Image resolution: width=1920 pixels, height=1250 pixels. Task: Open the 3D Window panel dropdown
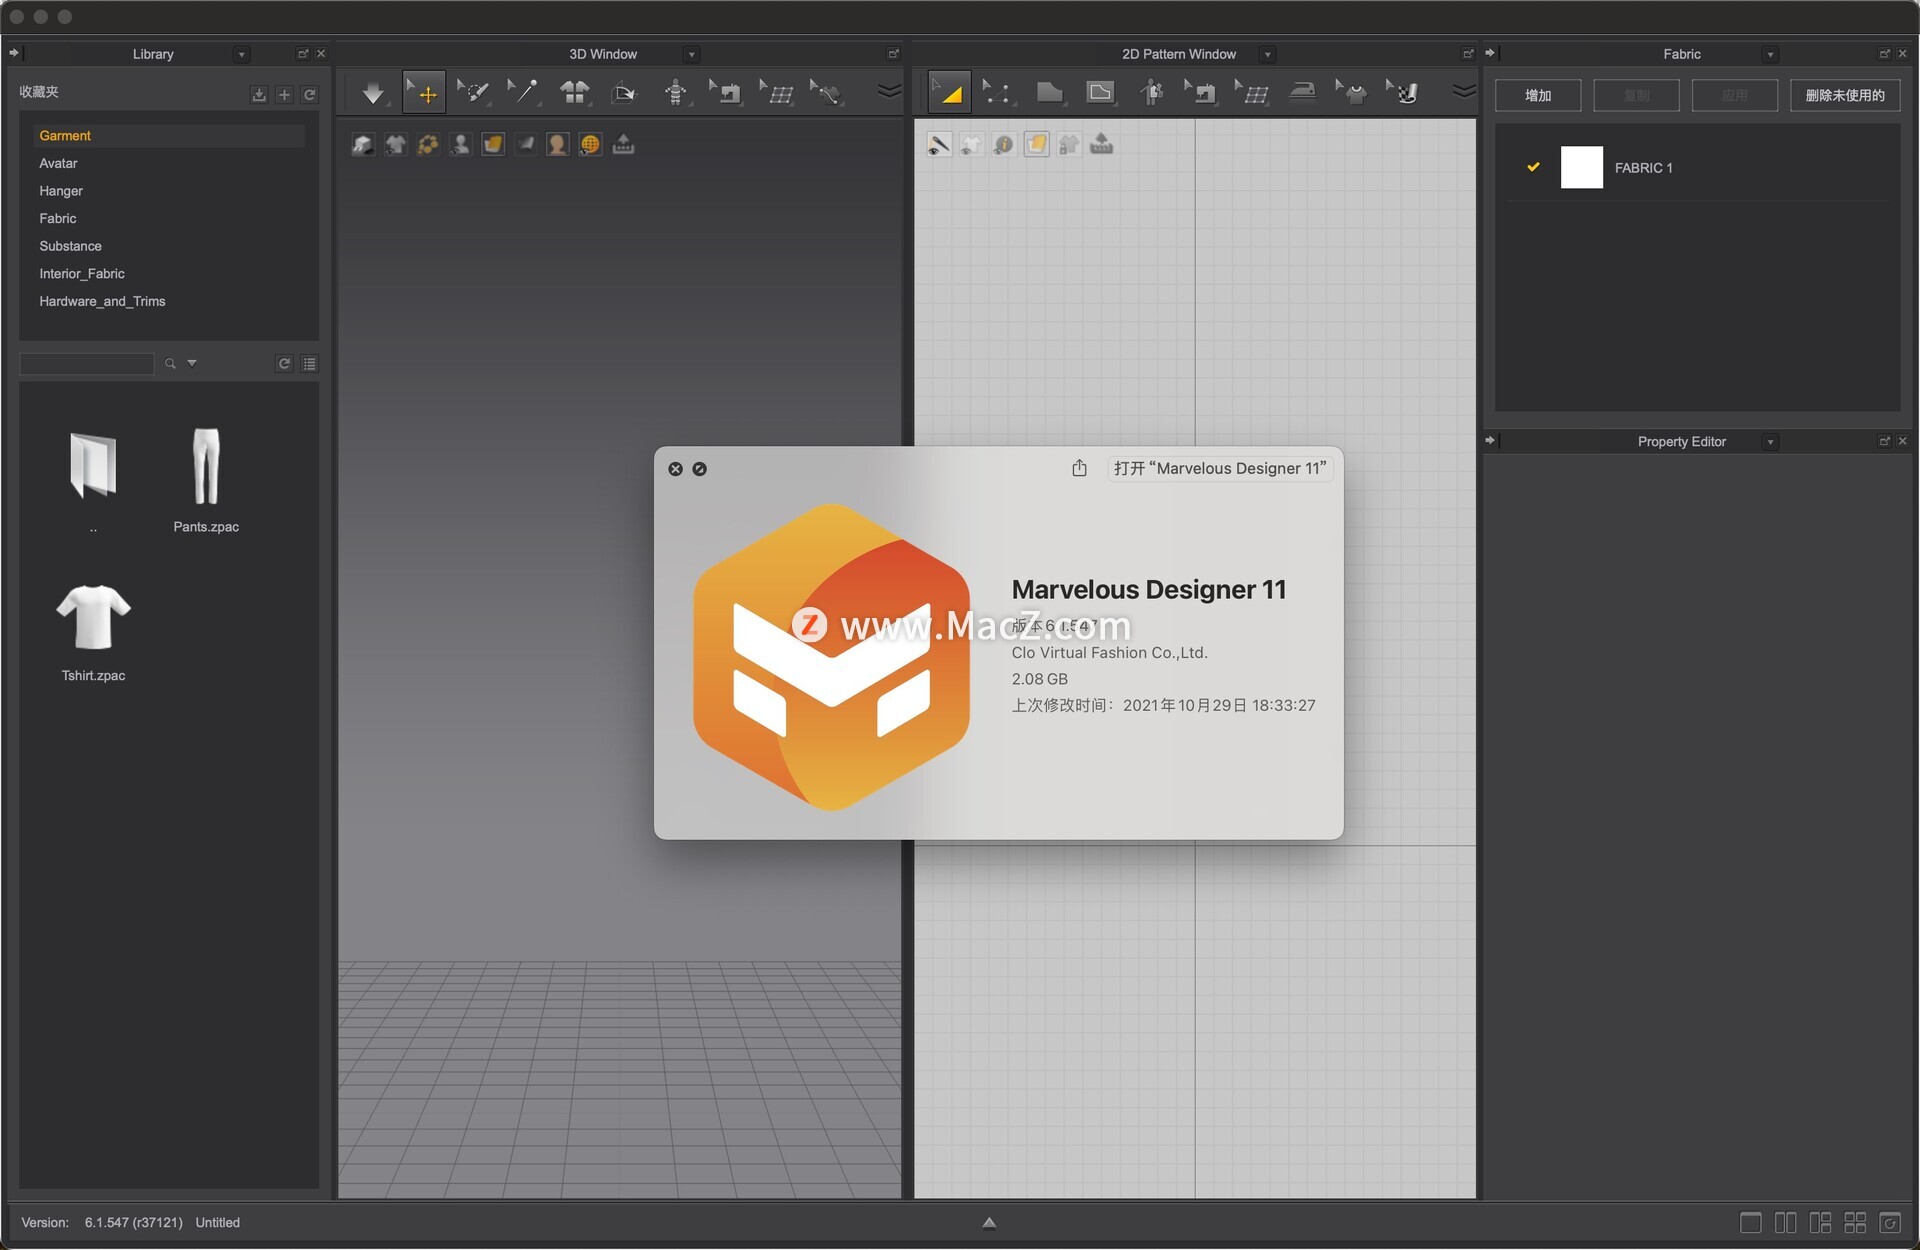point(691,54)
